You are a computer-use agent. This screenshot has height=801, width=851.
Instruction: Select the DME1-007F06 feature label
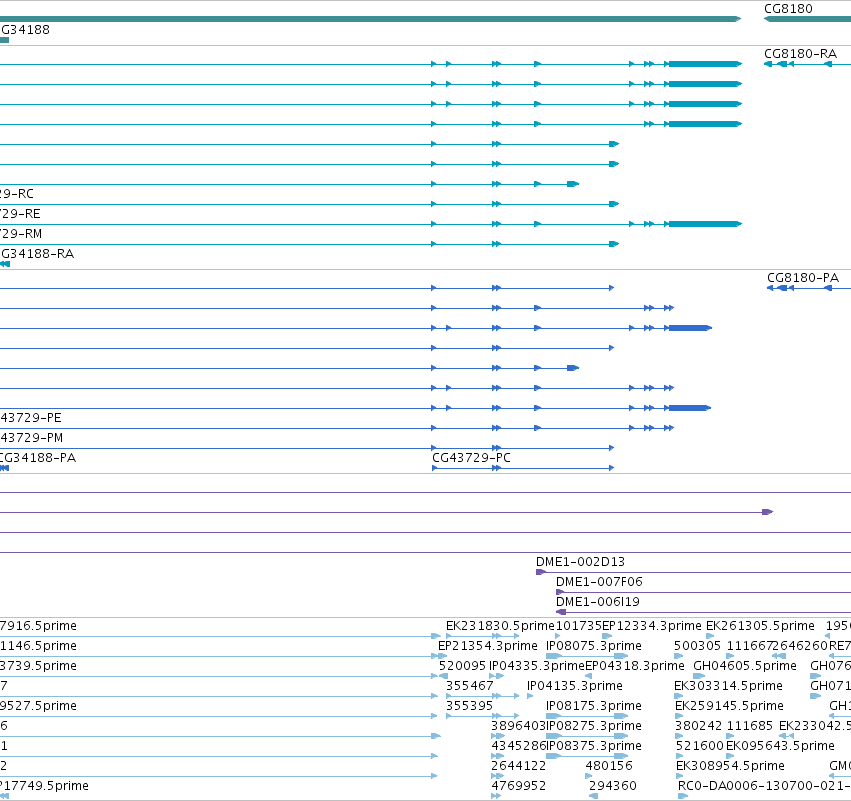(599, 582)
